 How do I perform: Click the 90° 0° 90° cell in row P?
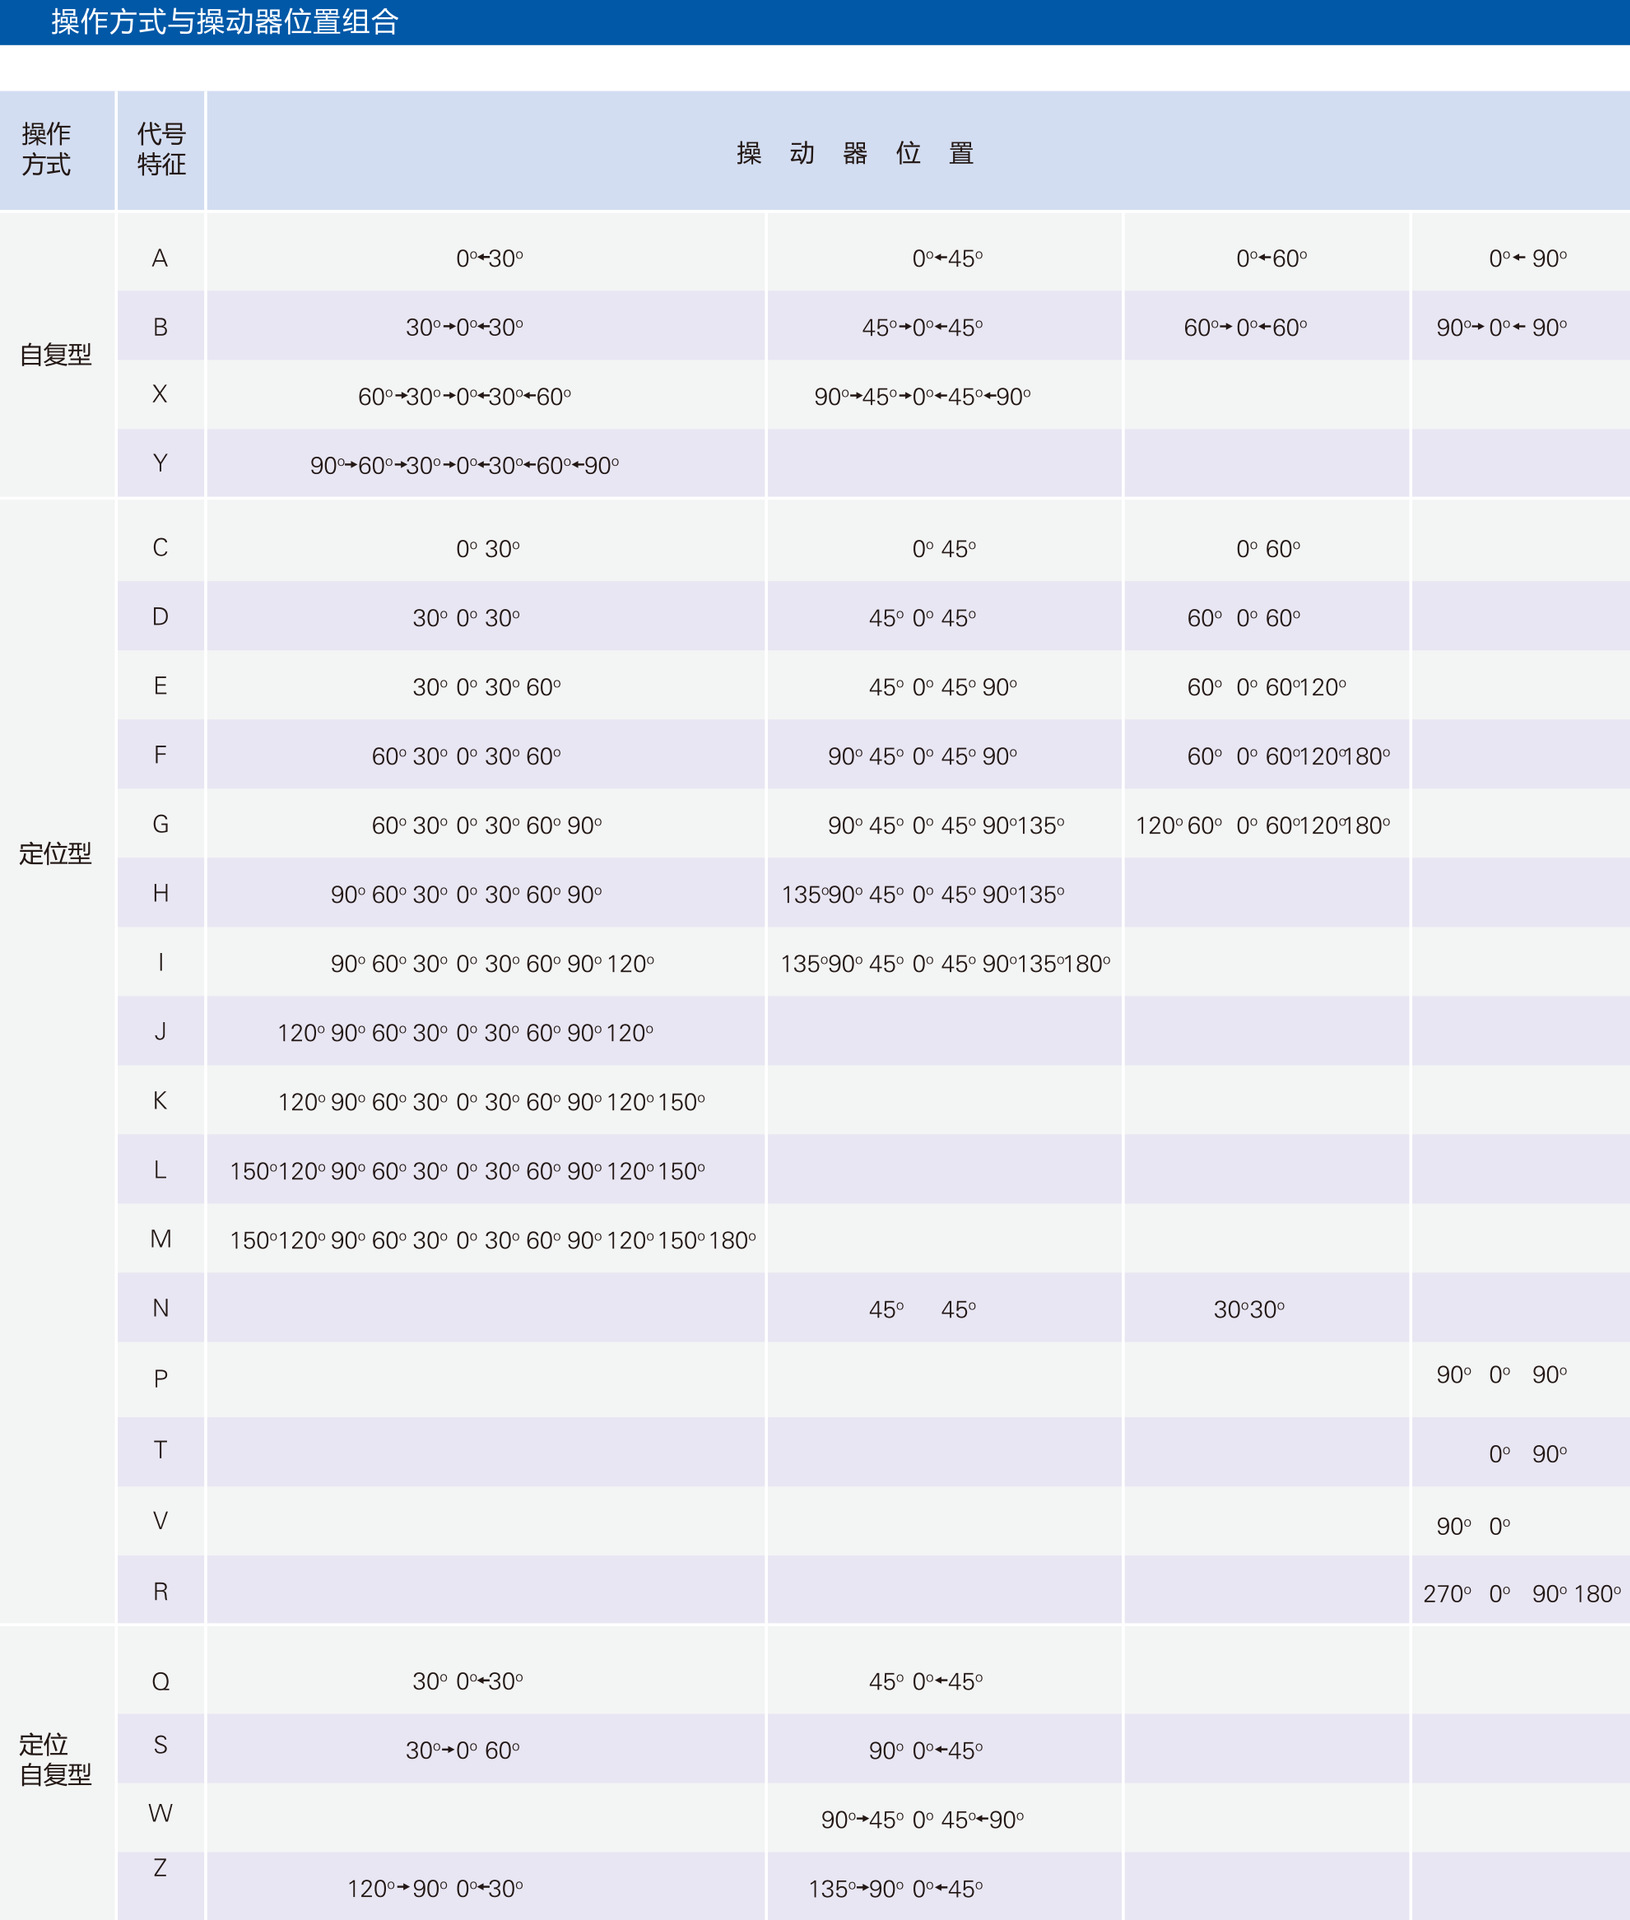point(1501,1375)
